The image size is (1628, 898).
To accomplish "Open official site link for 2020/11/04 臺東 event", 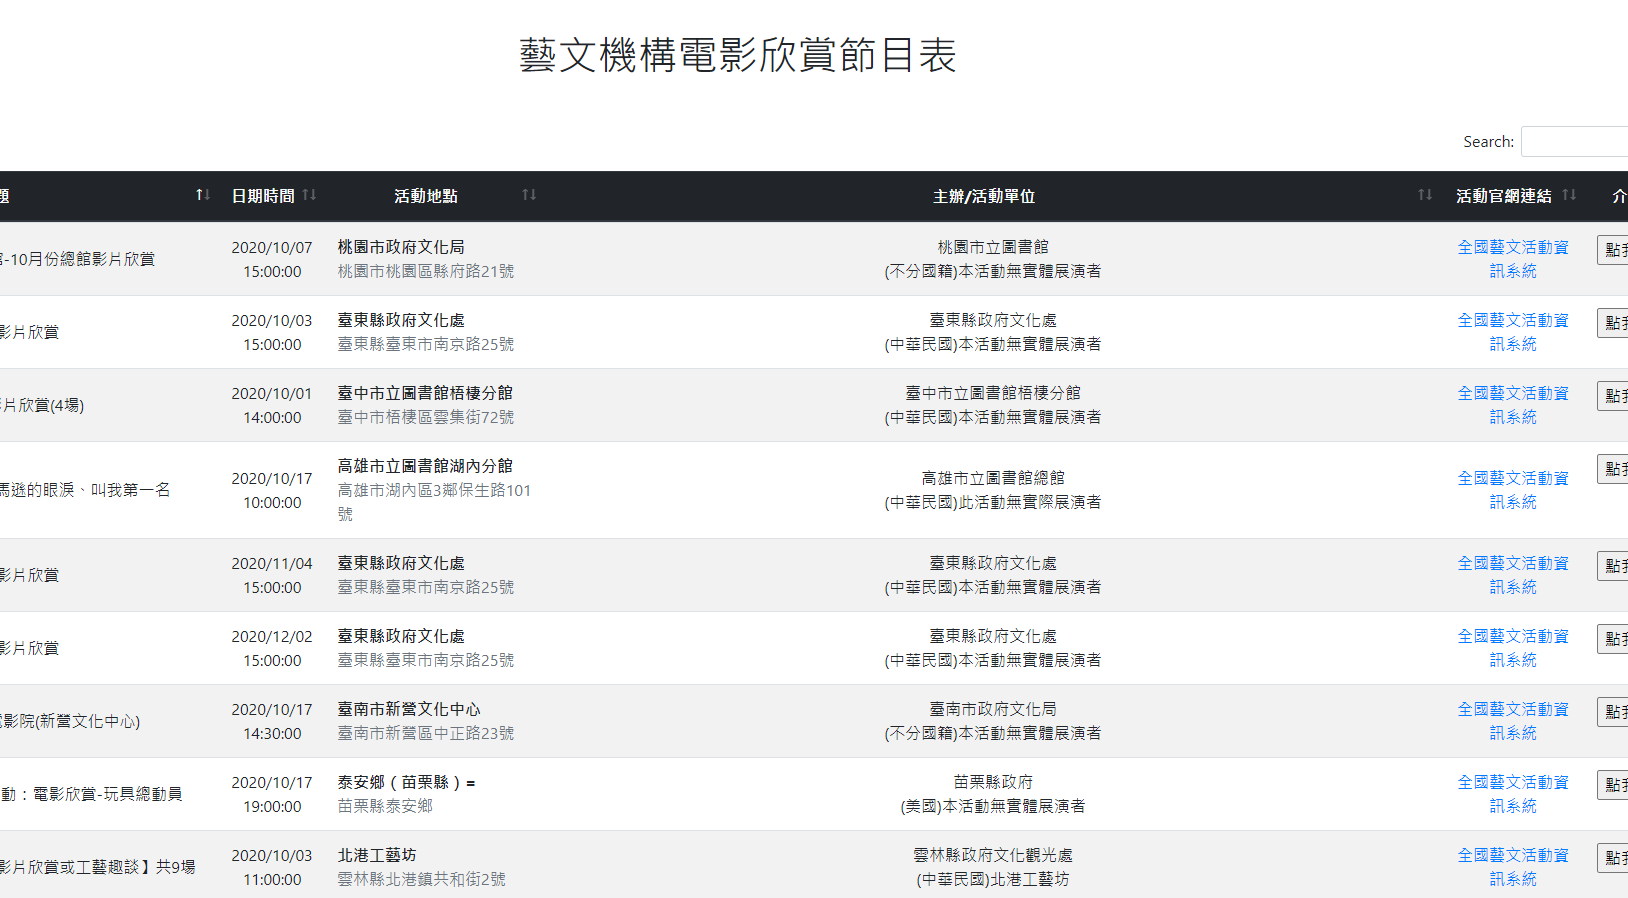I will click(1512, 575).
